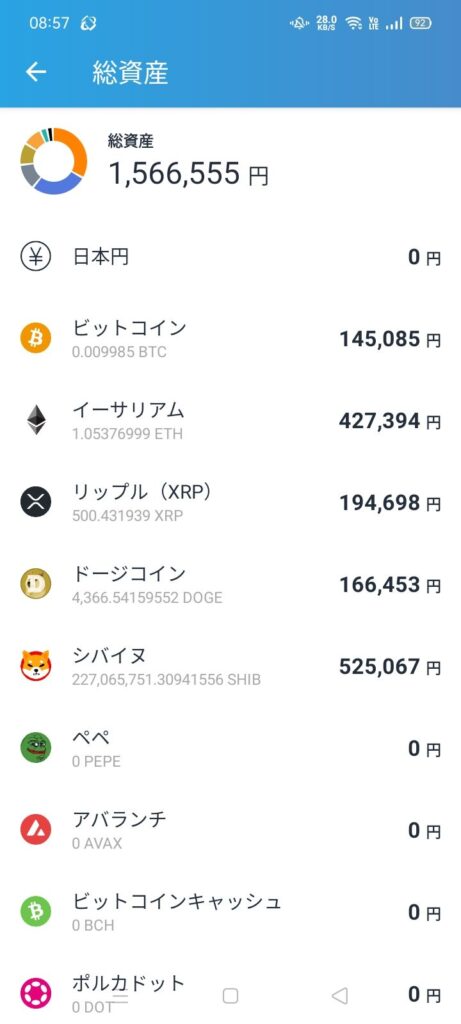Tap the Bitcoin Cash green icon
This screenshot has width=461, height=1024.
[35, 912]
